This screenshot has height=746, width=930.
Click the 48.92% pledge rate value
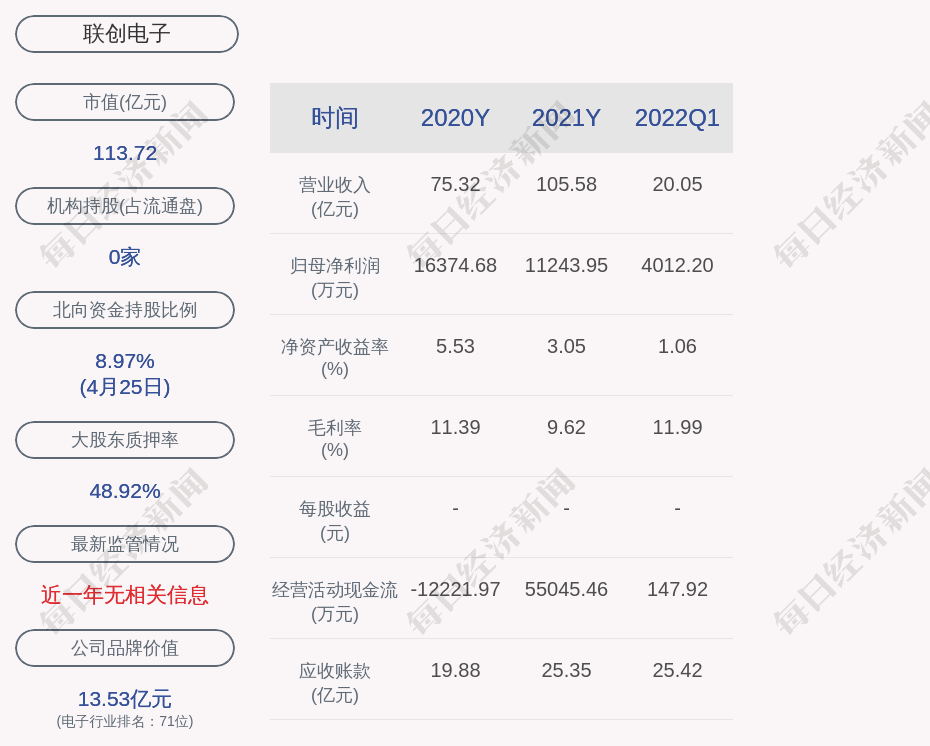pyautogui.click(x=125, y=491)
